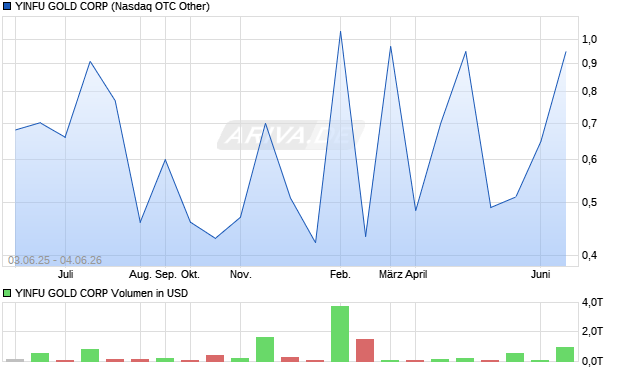Click the 'März' month label
The image size is (620, 371).
coord(390,274)
